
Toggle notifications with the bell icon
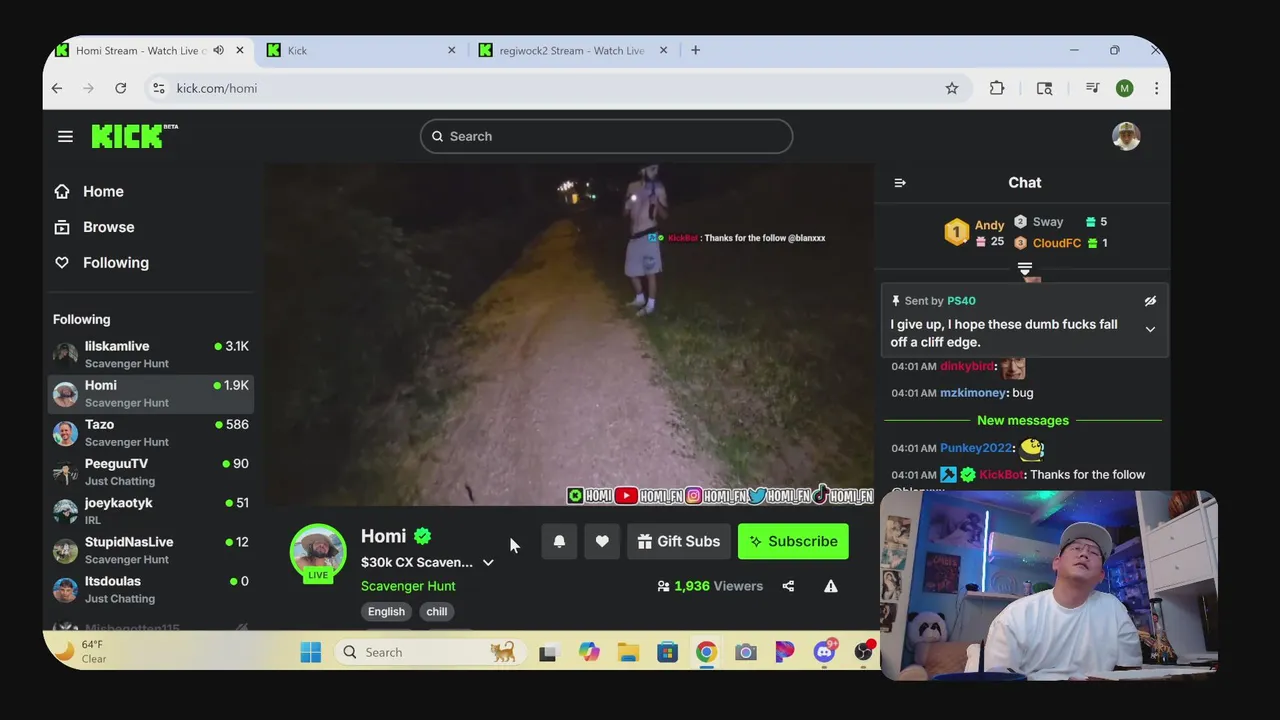coord(559,541)
